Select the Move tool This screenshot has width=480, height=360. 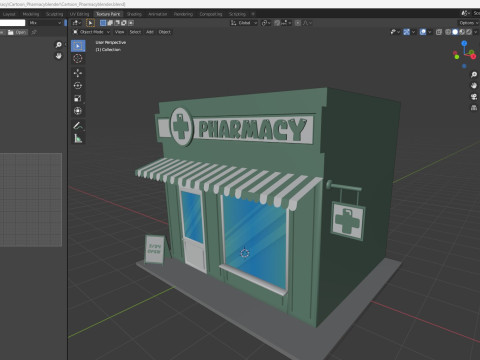click(78, 73)
